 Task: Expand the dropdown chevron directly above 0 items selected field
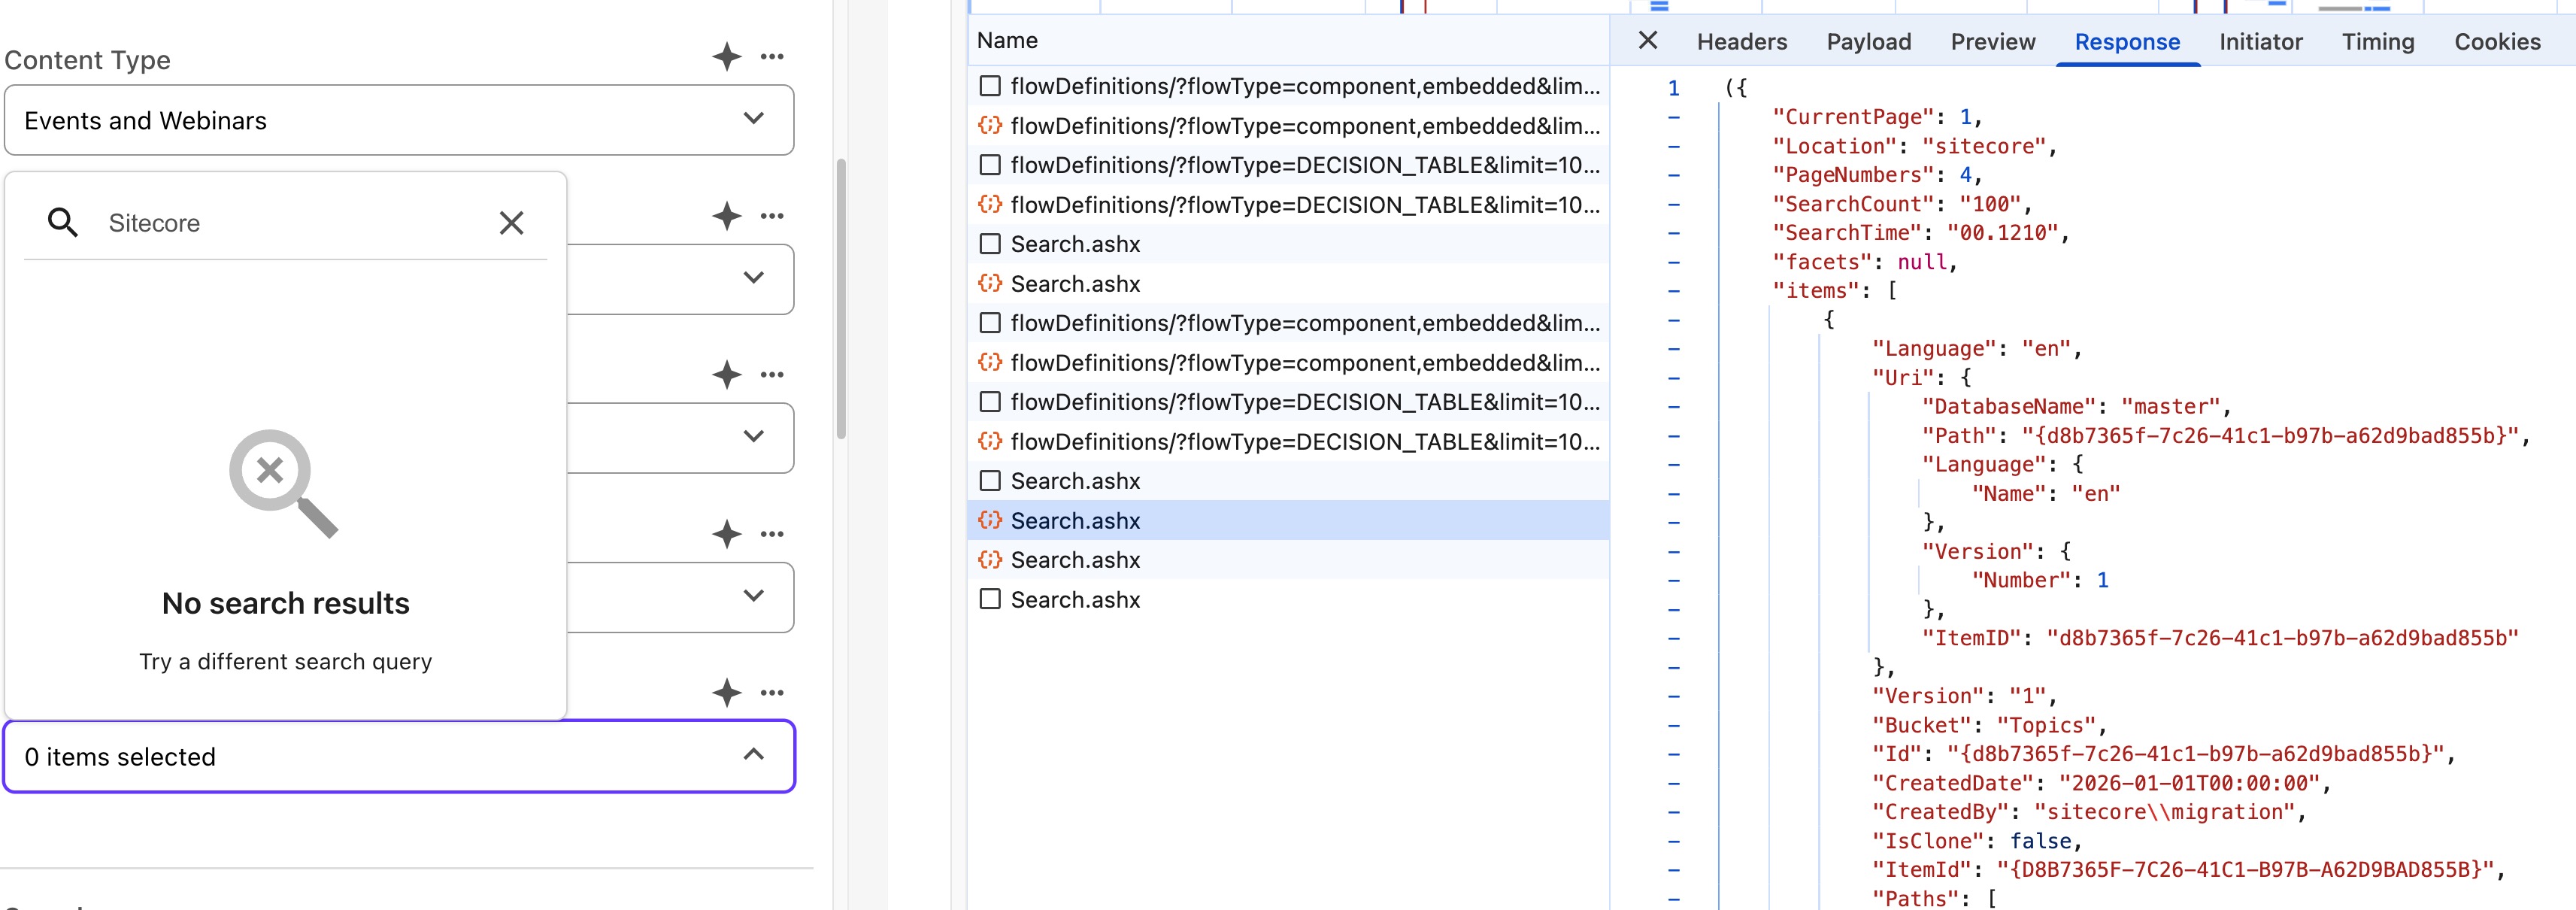point(754,595)
